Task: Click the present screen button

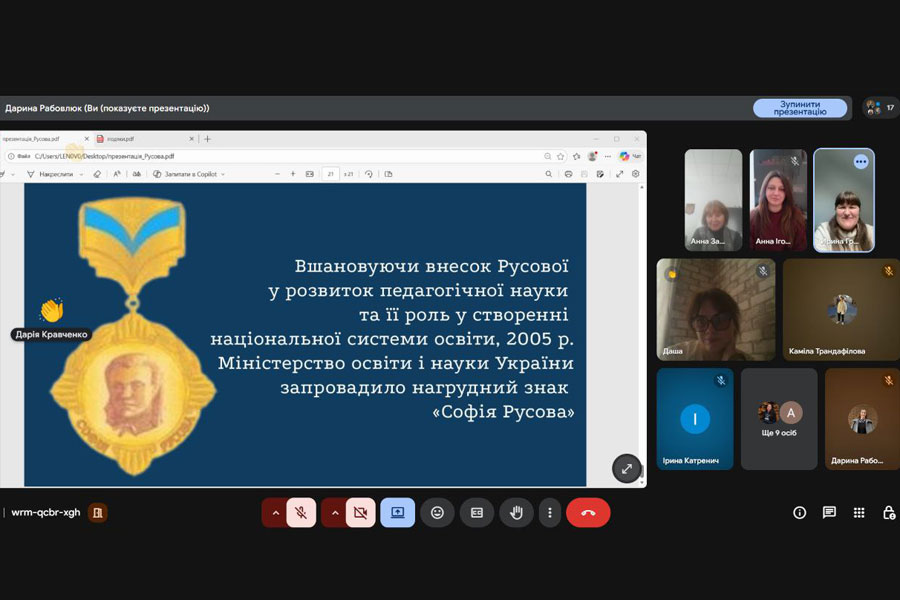Action: click(x=397, y=512)
